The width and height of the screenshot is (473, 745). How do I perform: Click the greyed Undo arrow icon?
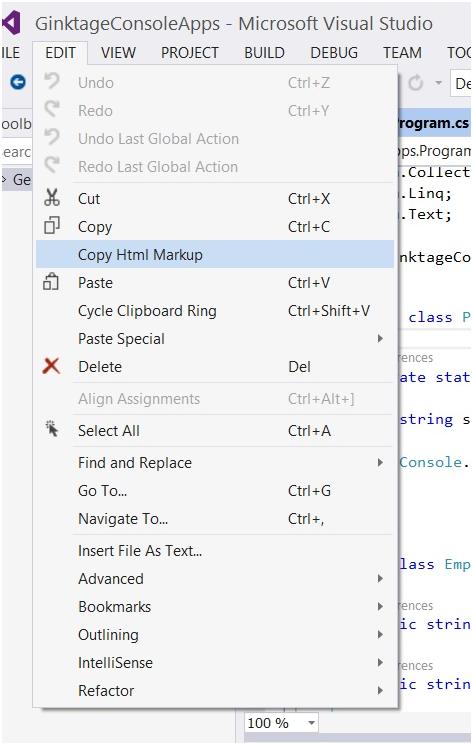click(52, 82)
